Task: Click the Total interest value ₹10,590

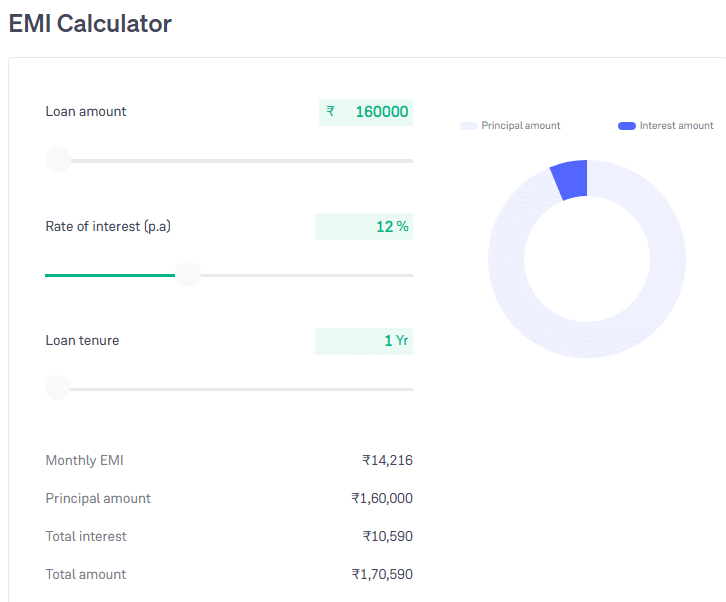Action: point(387,537)
